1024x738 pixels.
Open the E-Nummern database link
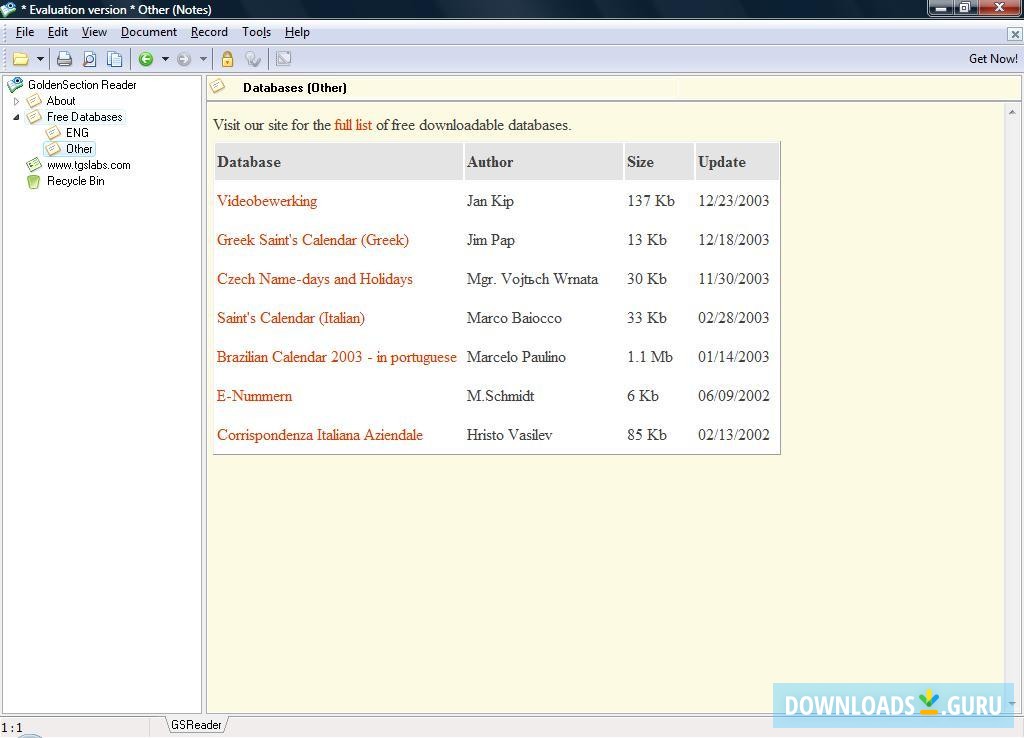click(x=254, y=396)
